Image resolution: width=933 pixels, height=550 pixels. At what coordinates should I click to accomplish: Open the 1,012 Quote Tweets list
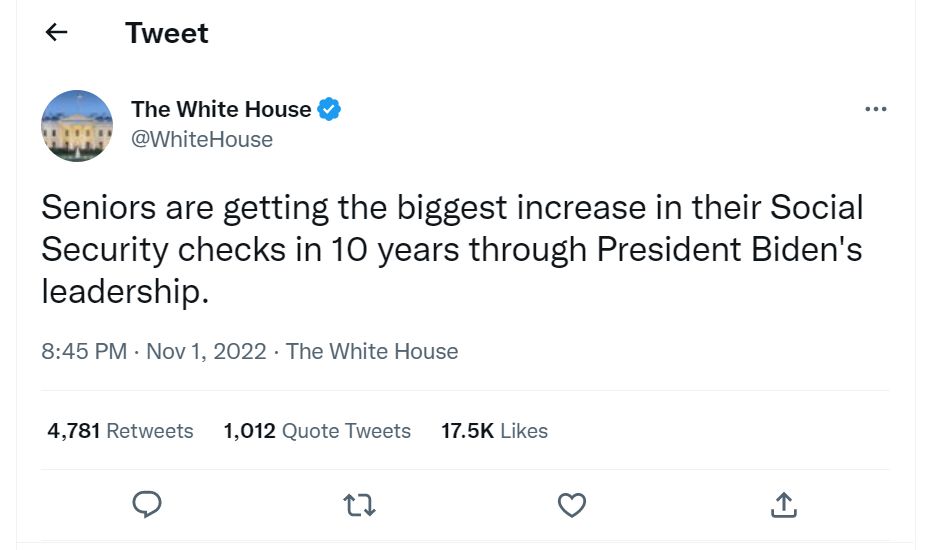317,431
